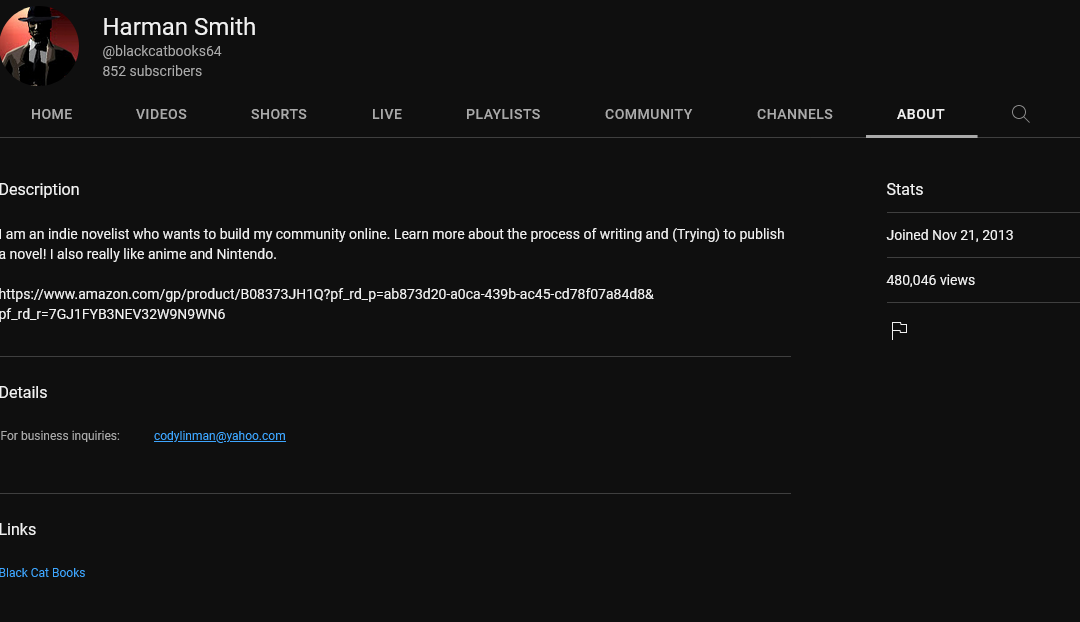Click the 'For business inquiries:' label
The image size is (1080, 622).
pyautogui.click(x=60, y=436)
